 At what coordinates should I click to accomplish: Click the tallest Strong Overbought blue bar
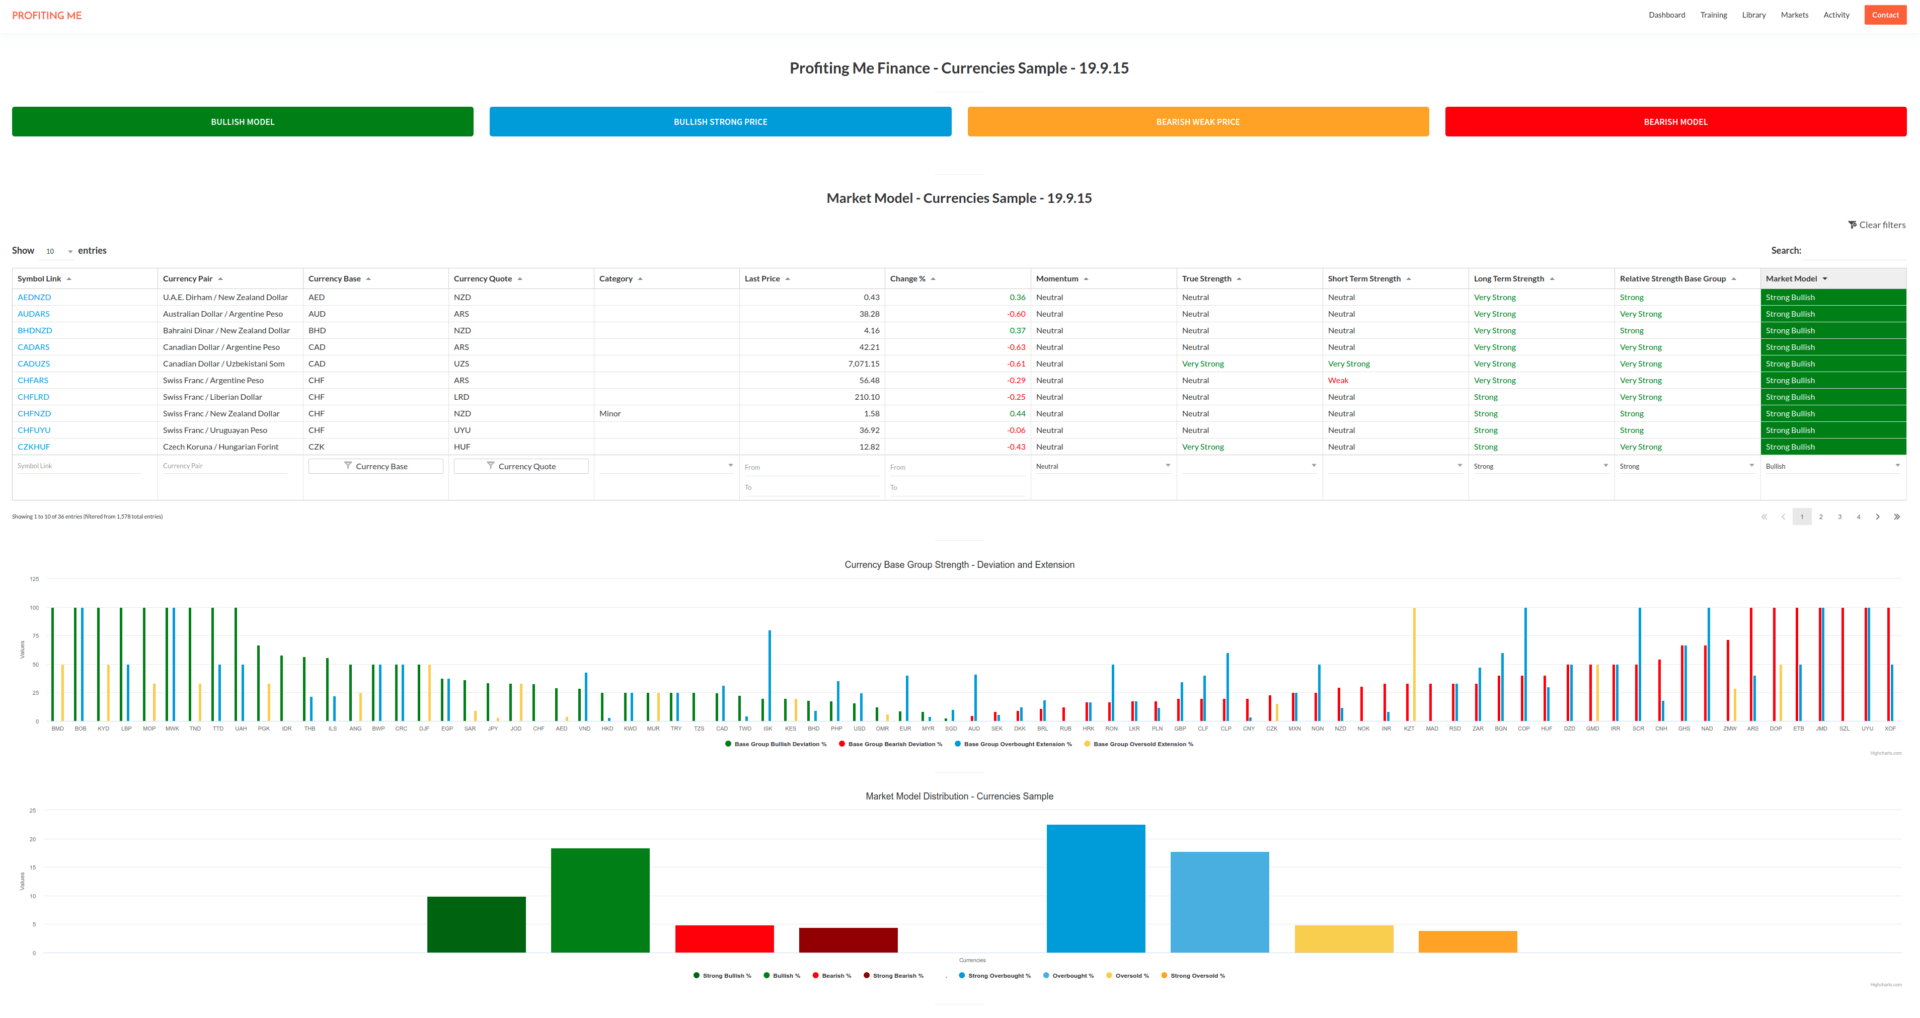pos(1096,889)
